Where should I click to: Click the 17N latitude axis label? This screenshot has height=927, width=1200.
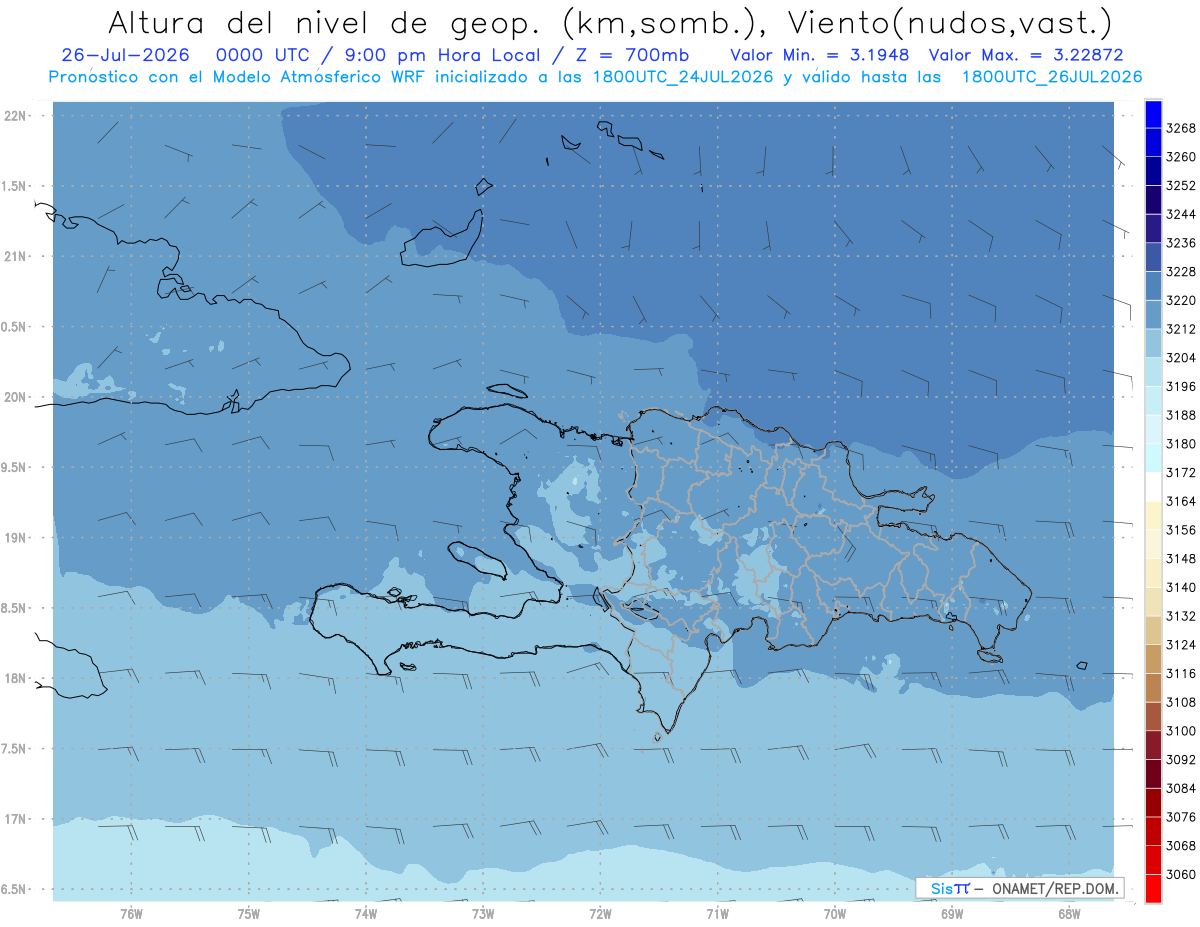(15, 819)
